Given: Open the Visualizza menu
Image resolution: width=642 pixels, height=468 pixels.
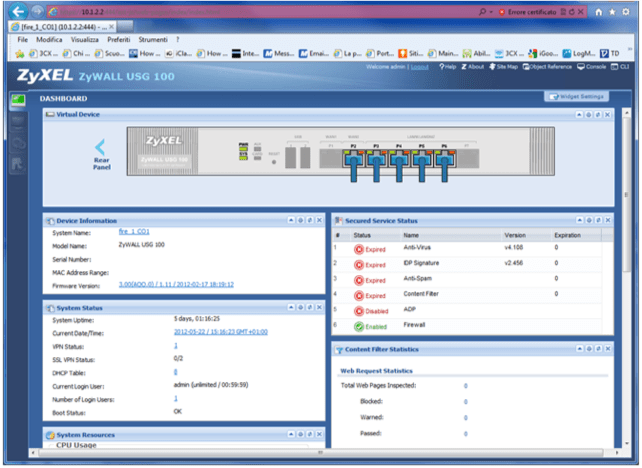Looking at the screenshot, I should 84,40.
